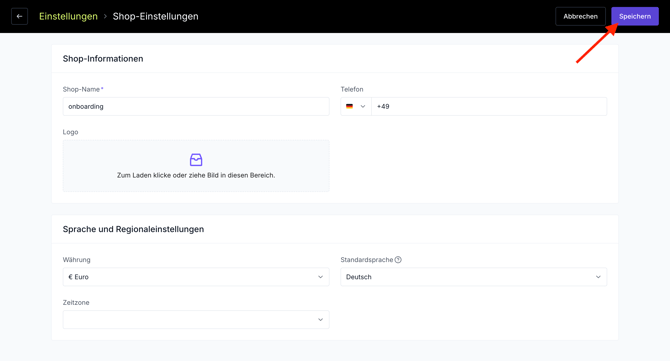Focus the Shop-Name input field
This screenshot has height=361, width=670.
click(196, 106)
